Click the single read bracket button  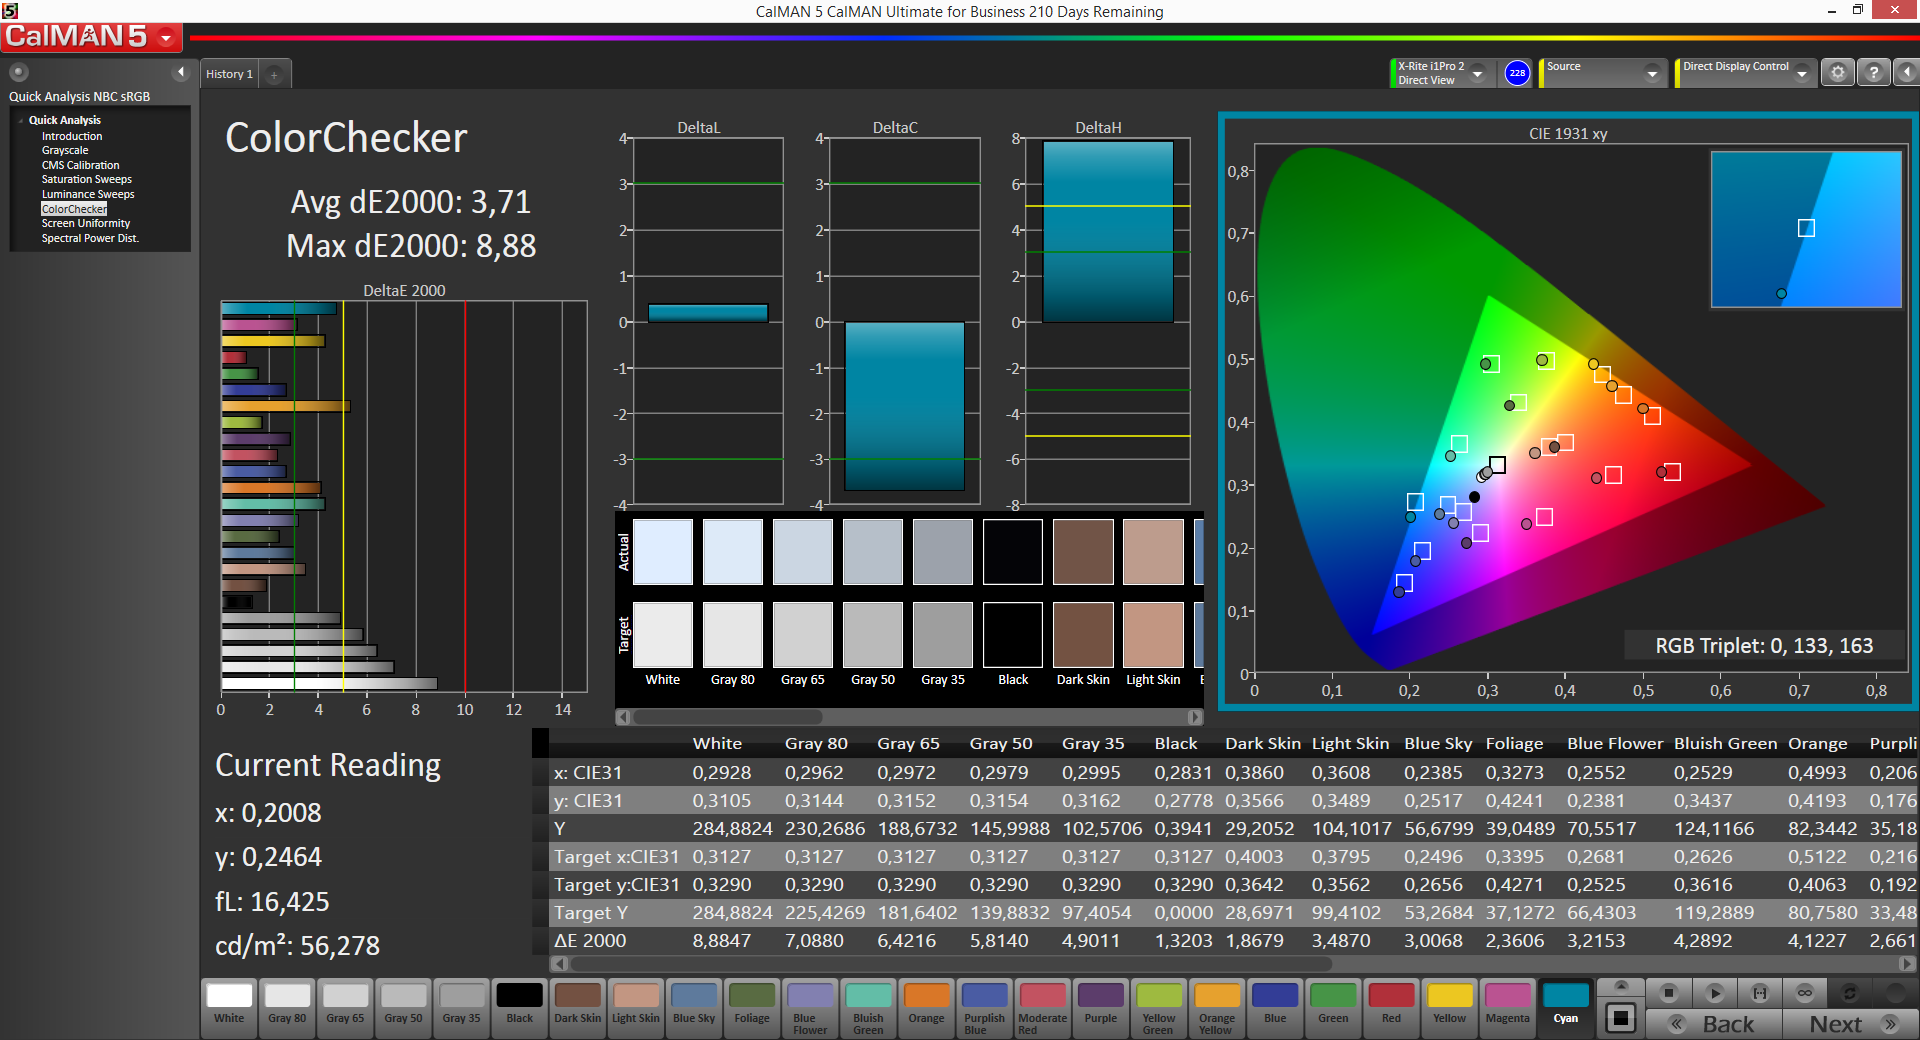click(x=1760, y=993)
